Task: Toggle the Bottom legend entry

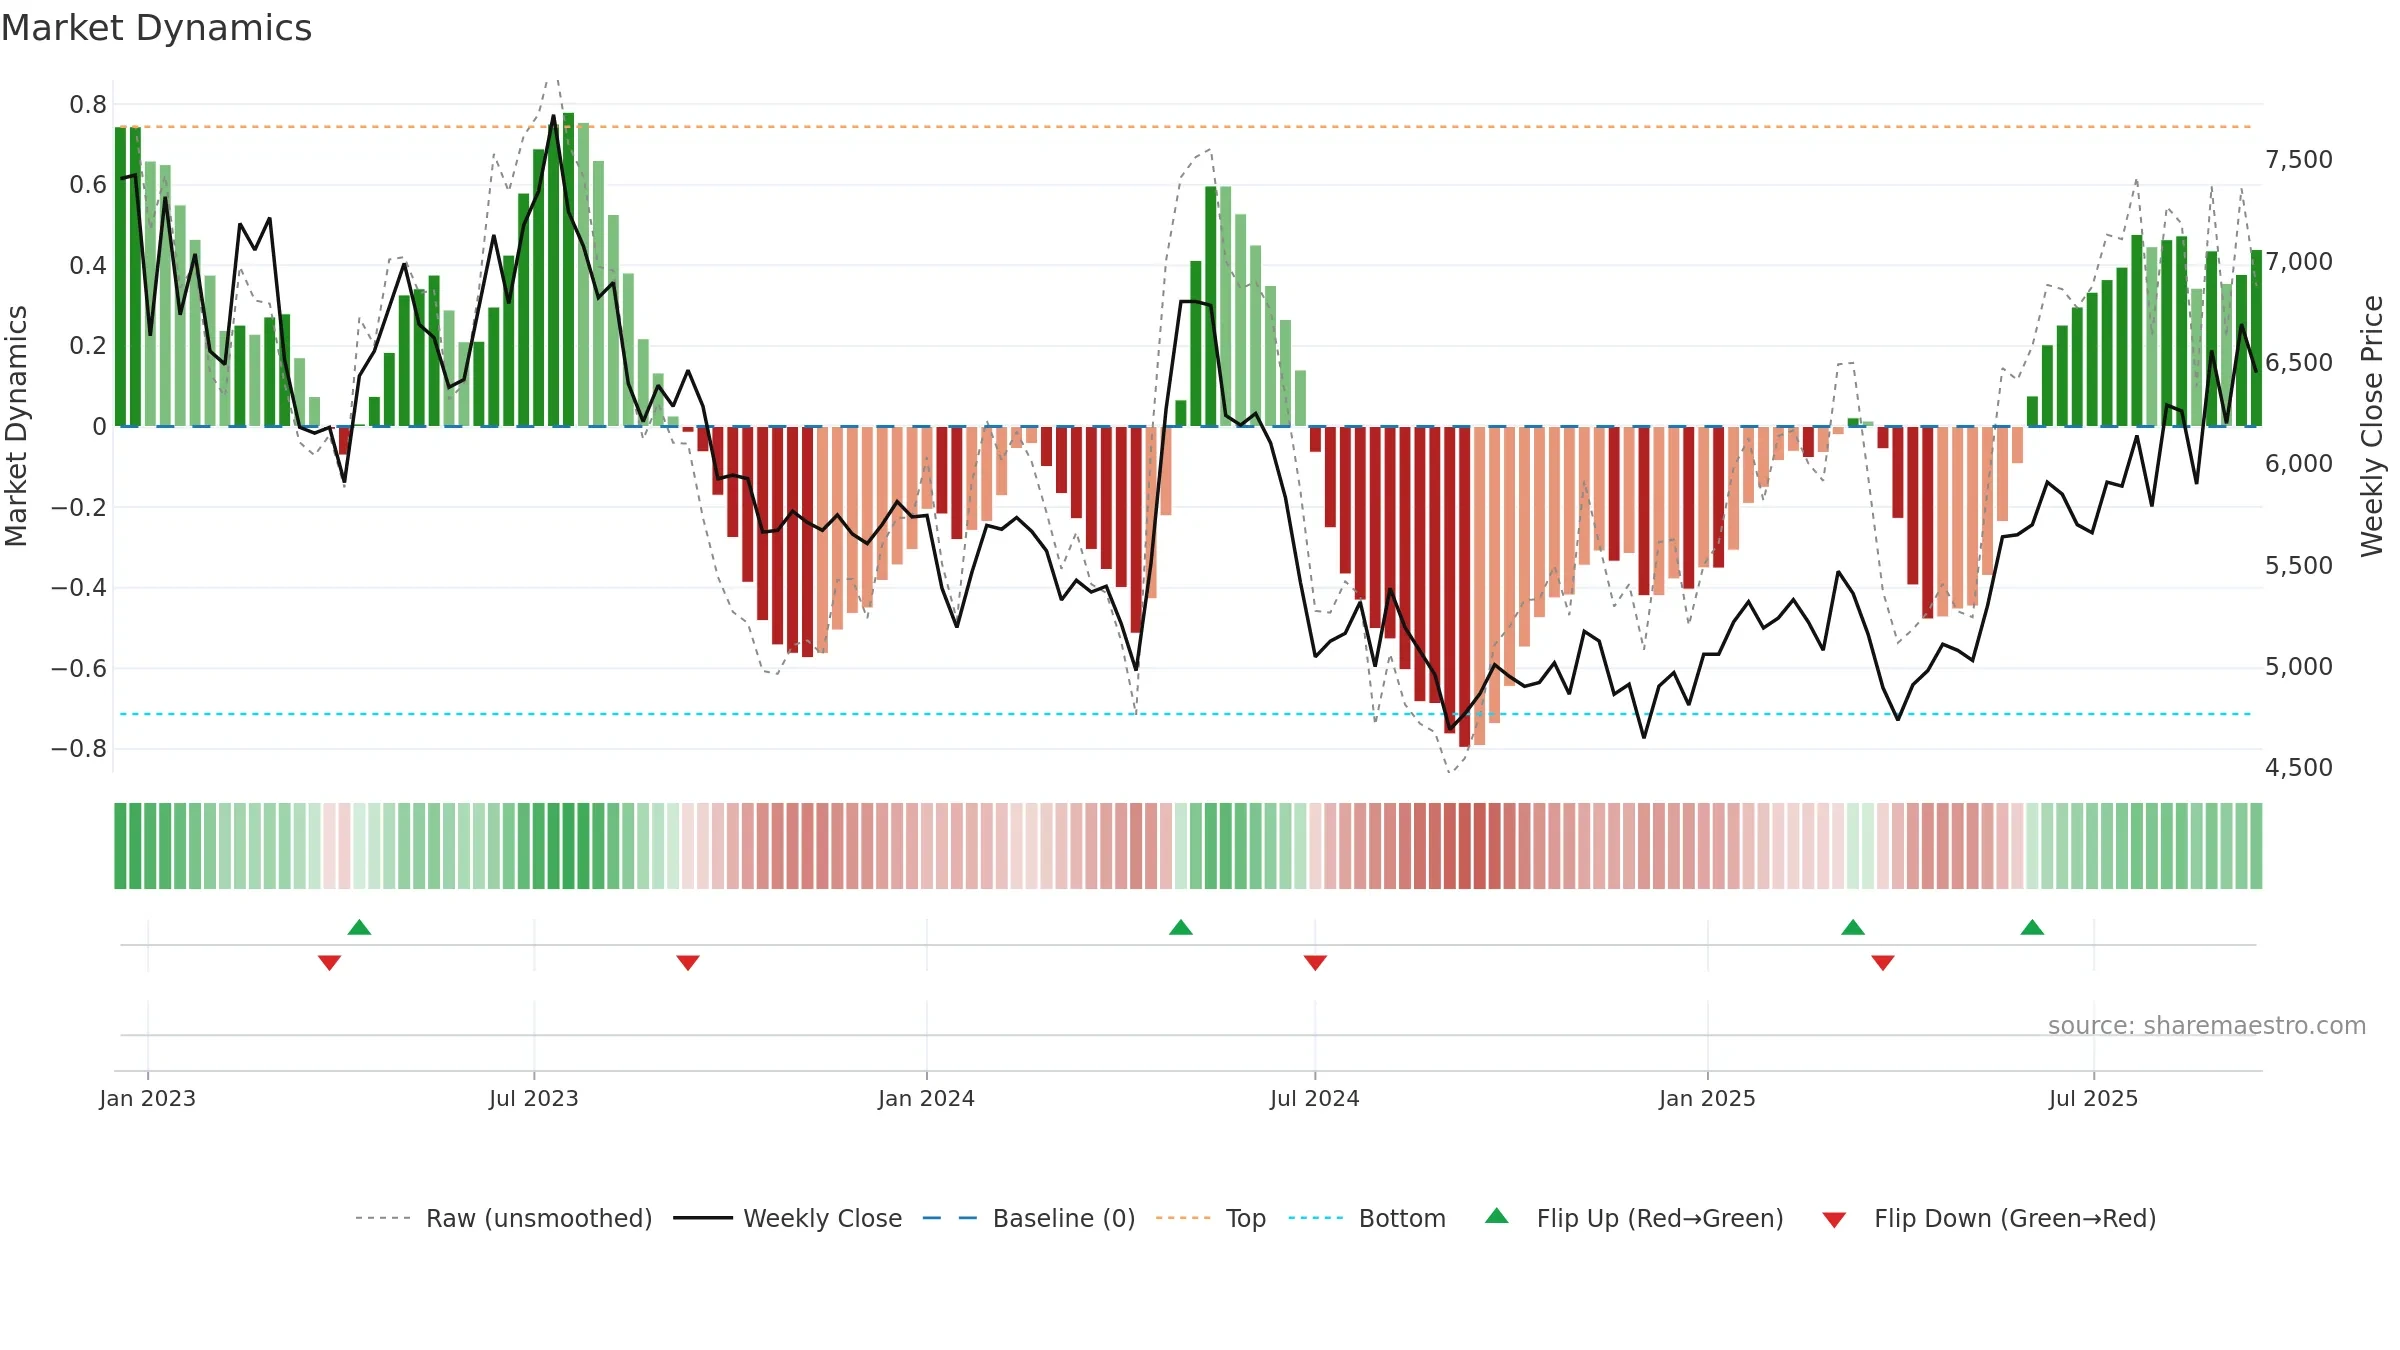Action: (1367, 1218)
